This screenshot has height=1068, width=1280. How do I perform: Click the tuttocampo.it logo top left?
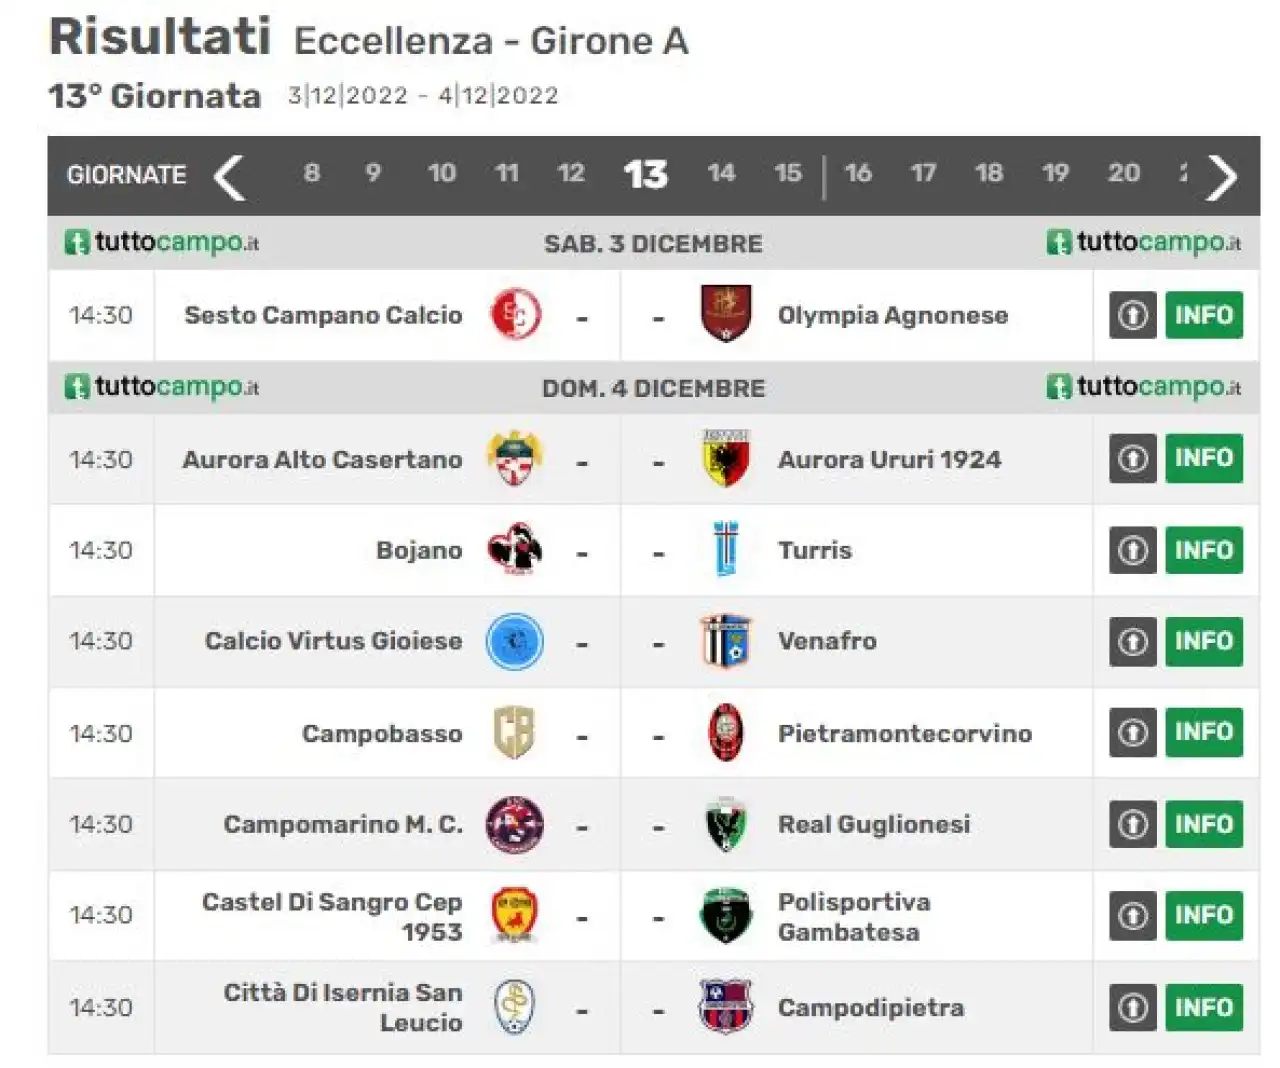(x=162, y=243)
